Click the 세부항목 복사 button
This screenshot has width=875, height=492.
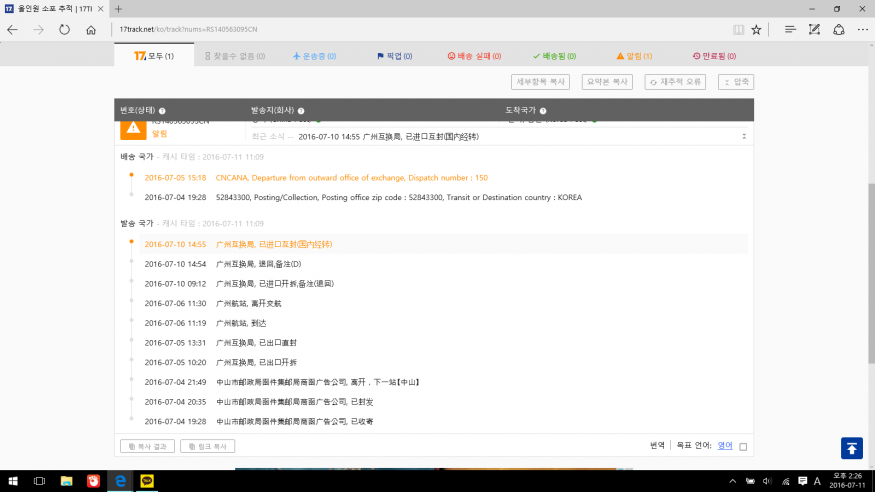[540, 82]
